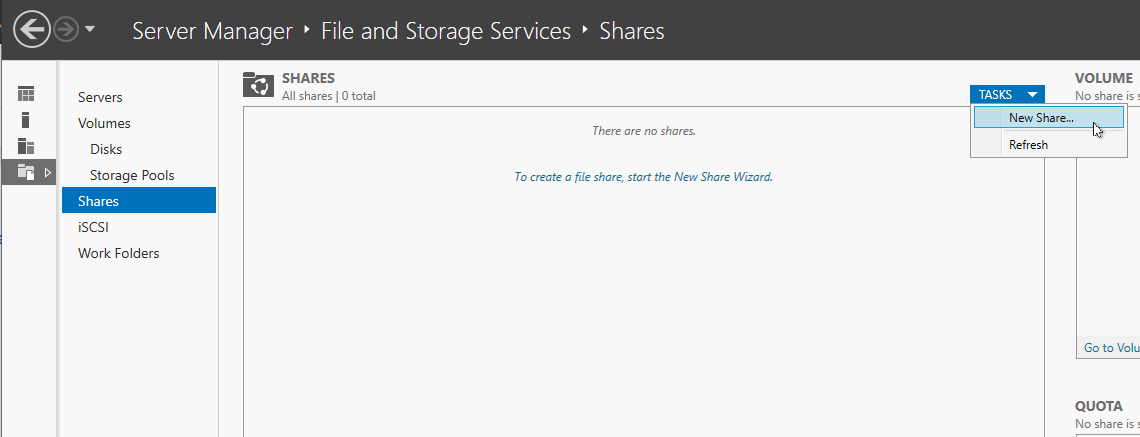Click the Shares tile folder icon
Viewport: 1140px width, 437px height.
(259, 86)
